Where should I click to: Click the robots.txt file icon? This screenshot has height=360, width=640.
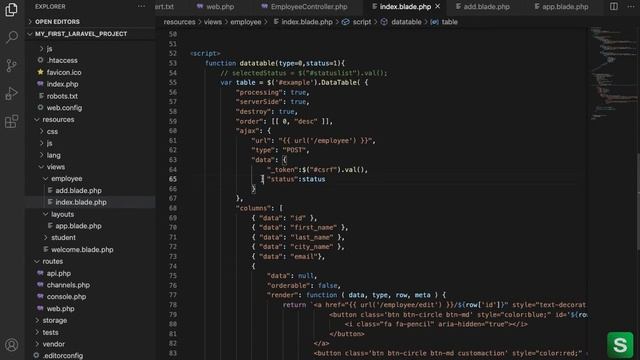click(41, 96)
